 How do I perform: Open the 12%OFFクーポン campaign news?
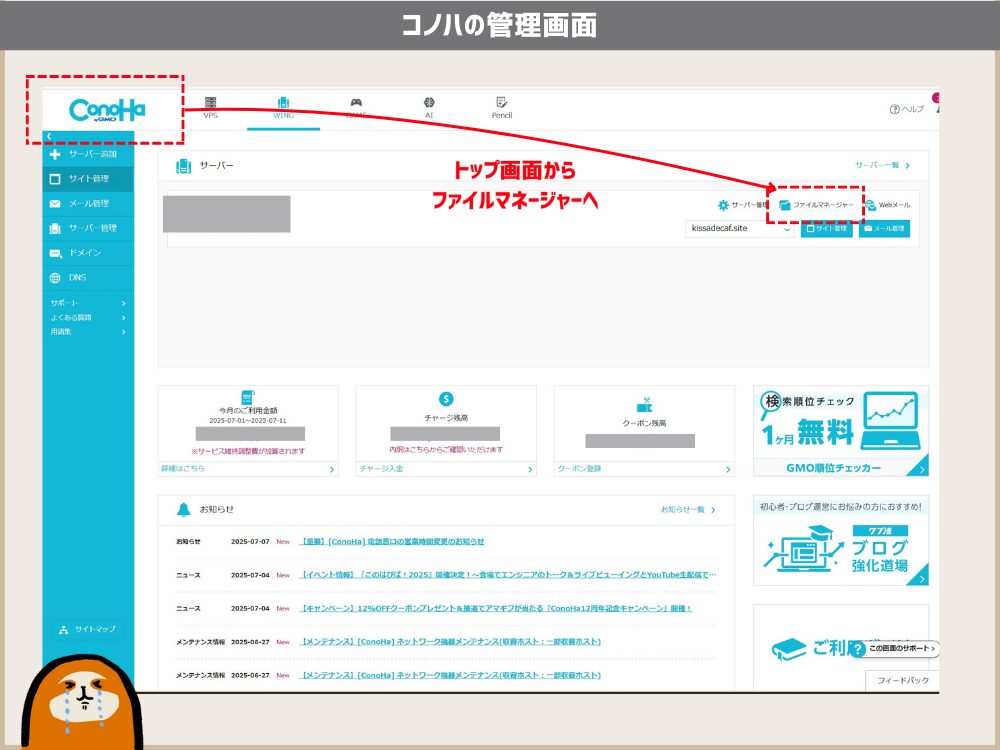click(496, 608)
